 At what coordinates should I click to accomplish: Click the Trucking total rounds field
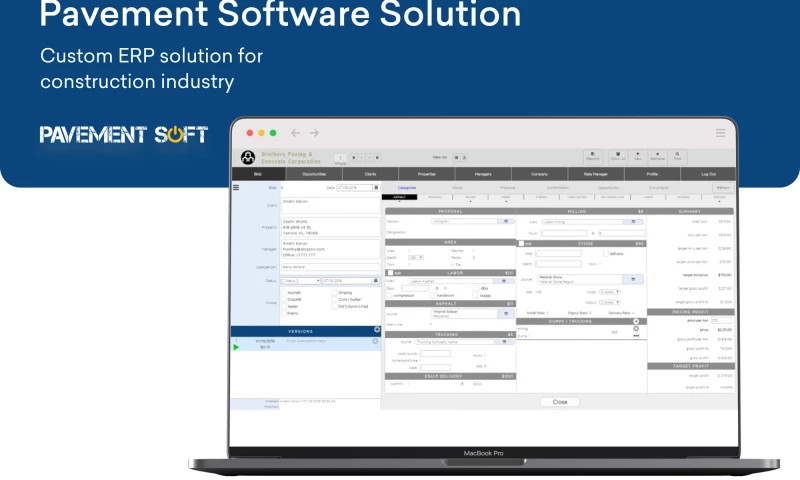tap(435, 353)
